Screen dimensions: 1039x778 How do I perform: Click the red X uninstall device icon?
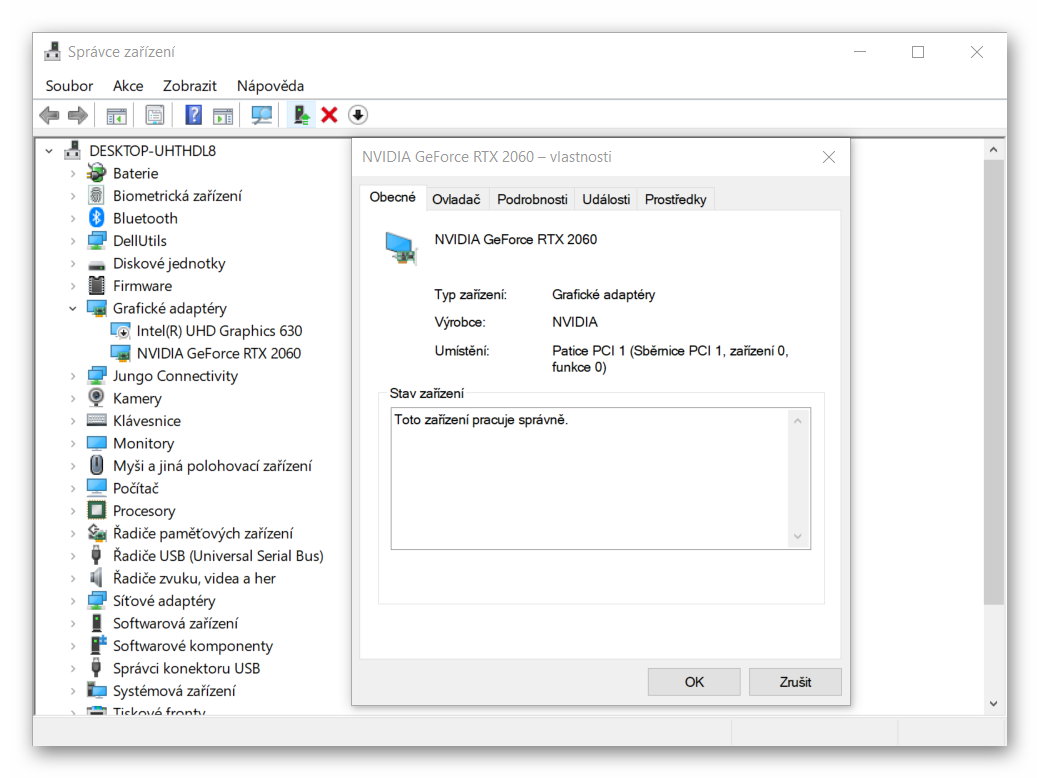[x=329, y=115]
